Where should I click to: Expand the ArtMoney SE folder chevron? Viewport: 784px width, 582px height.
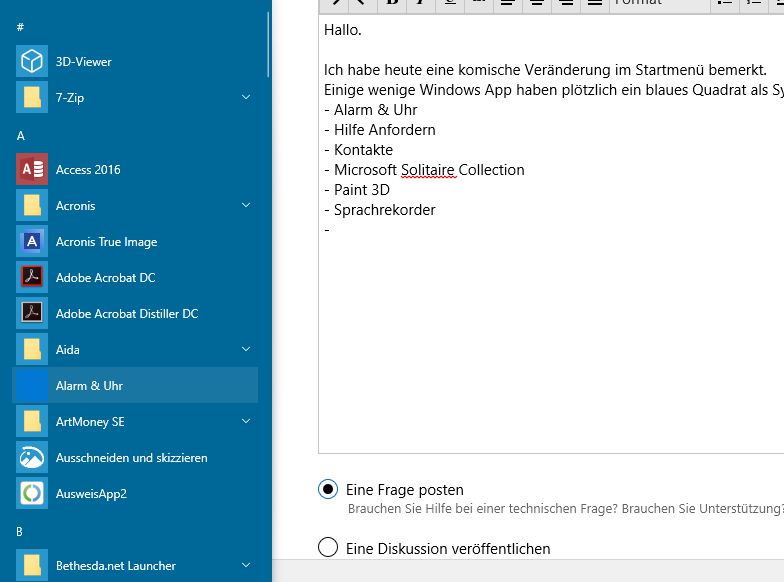pos(246,421)
